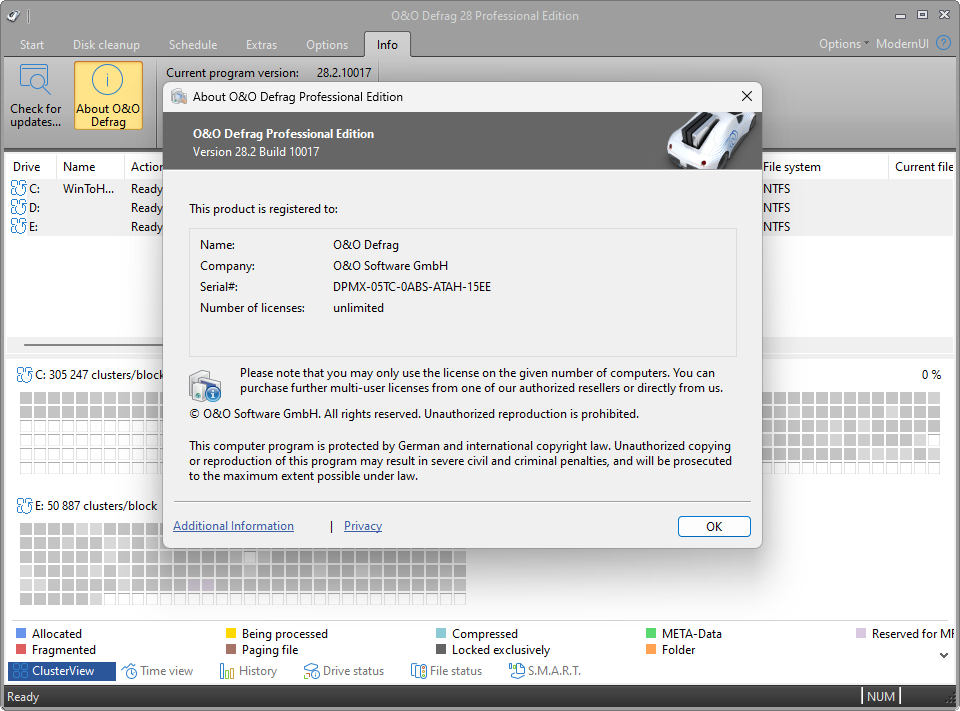The width and height of the screenshot is (960, 711).
Task: Open the Disk cleanup ribbon tab
Action: pyautogui.click(x=106, y=45)
